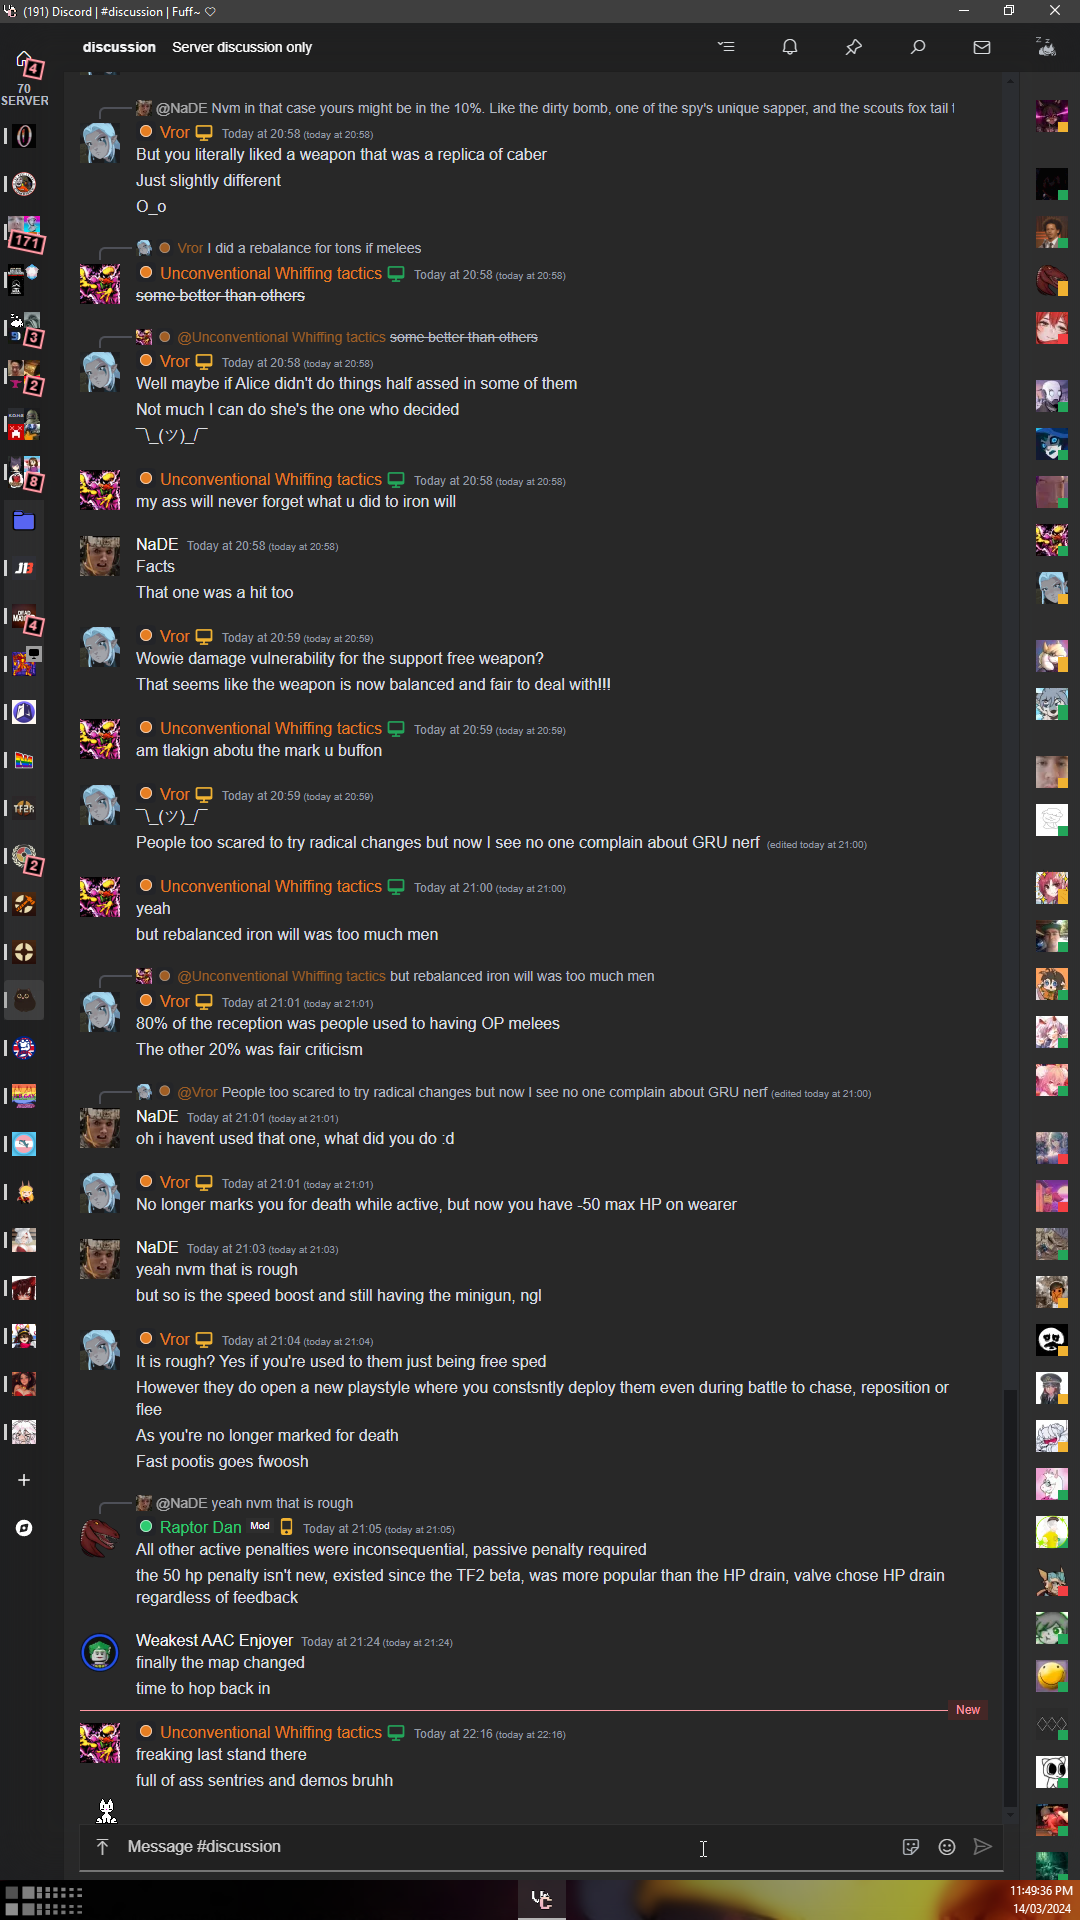Image resolution: width=1080 pixels, height=1920 pixels.
Task: Open the sticker picker icon
Action: pyautogui.click(x=911, y=1847)
